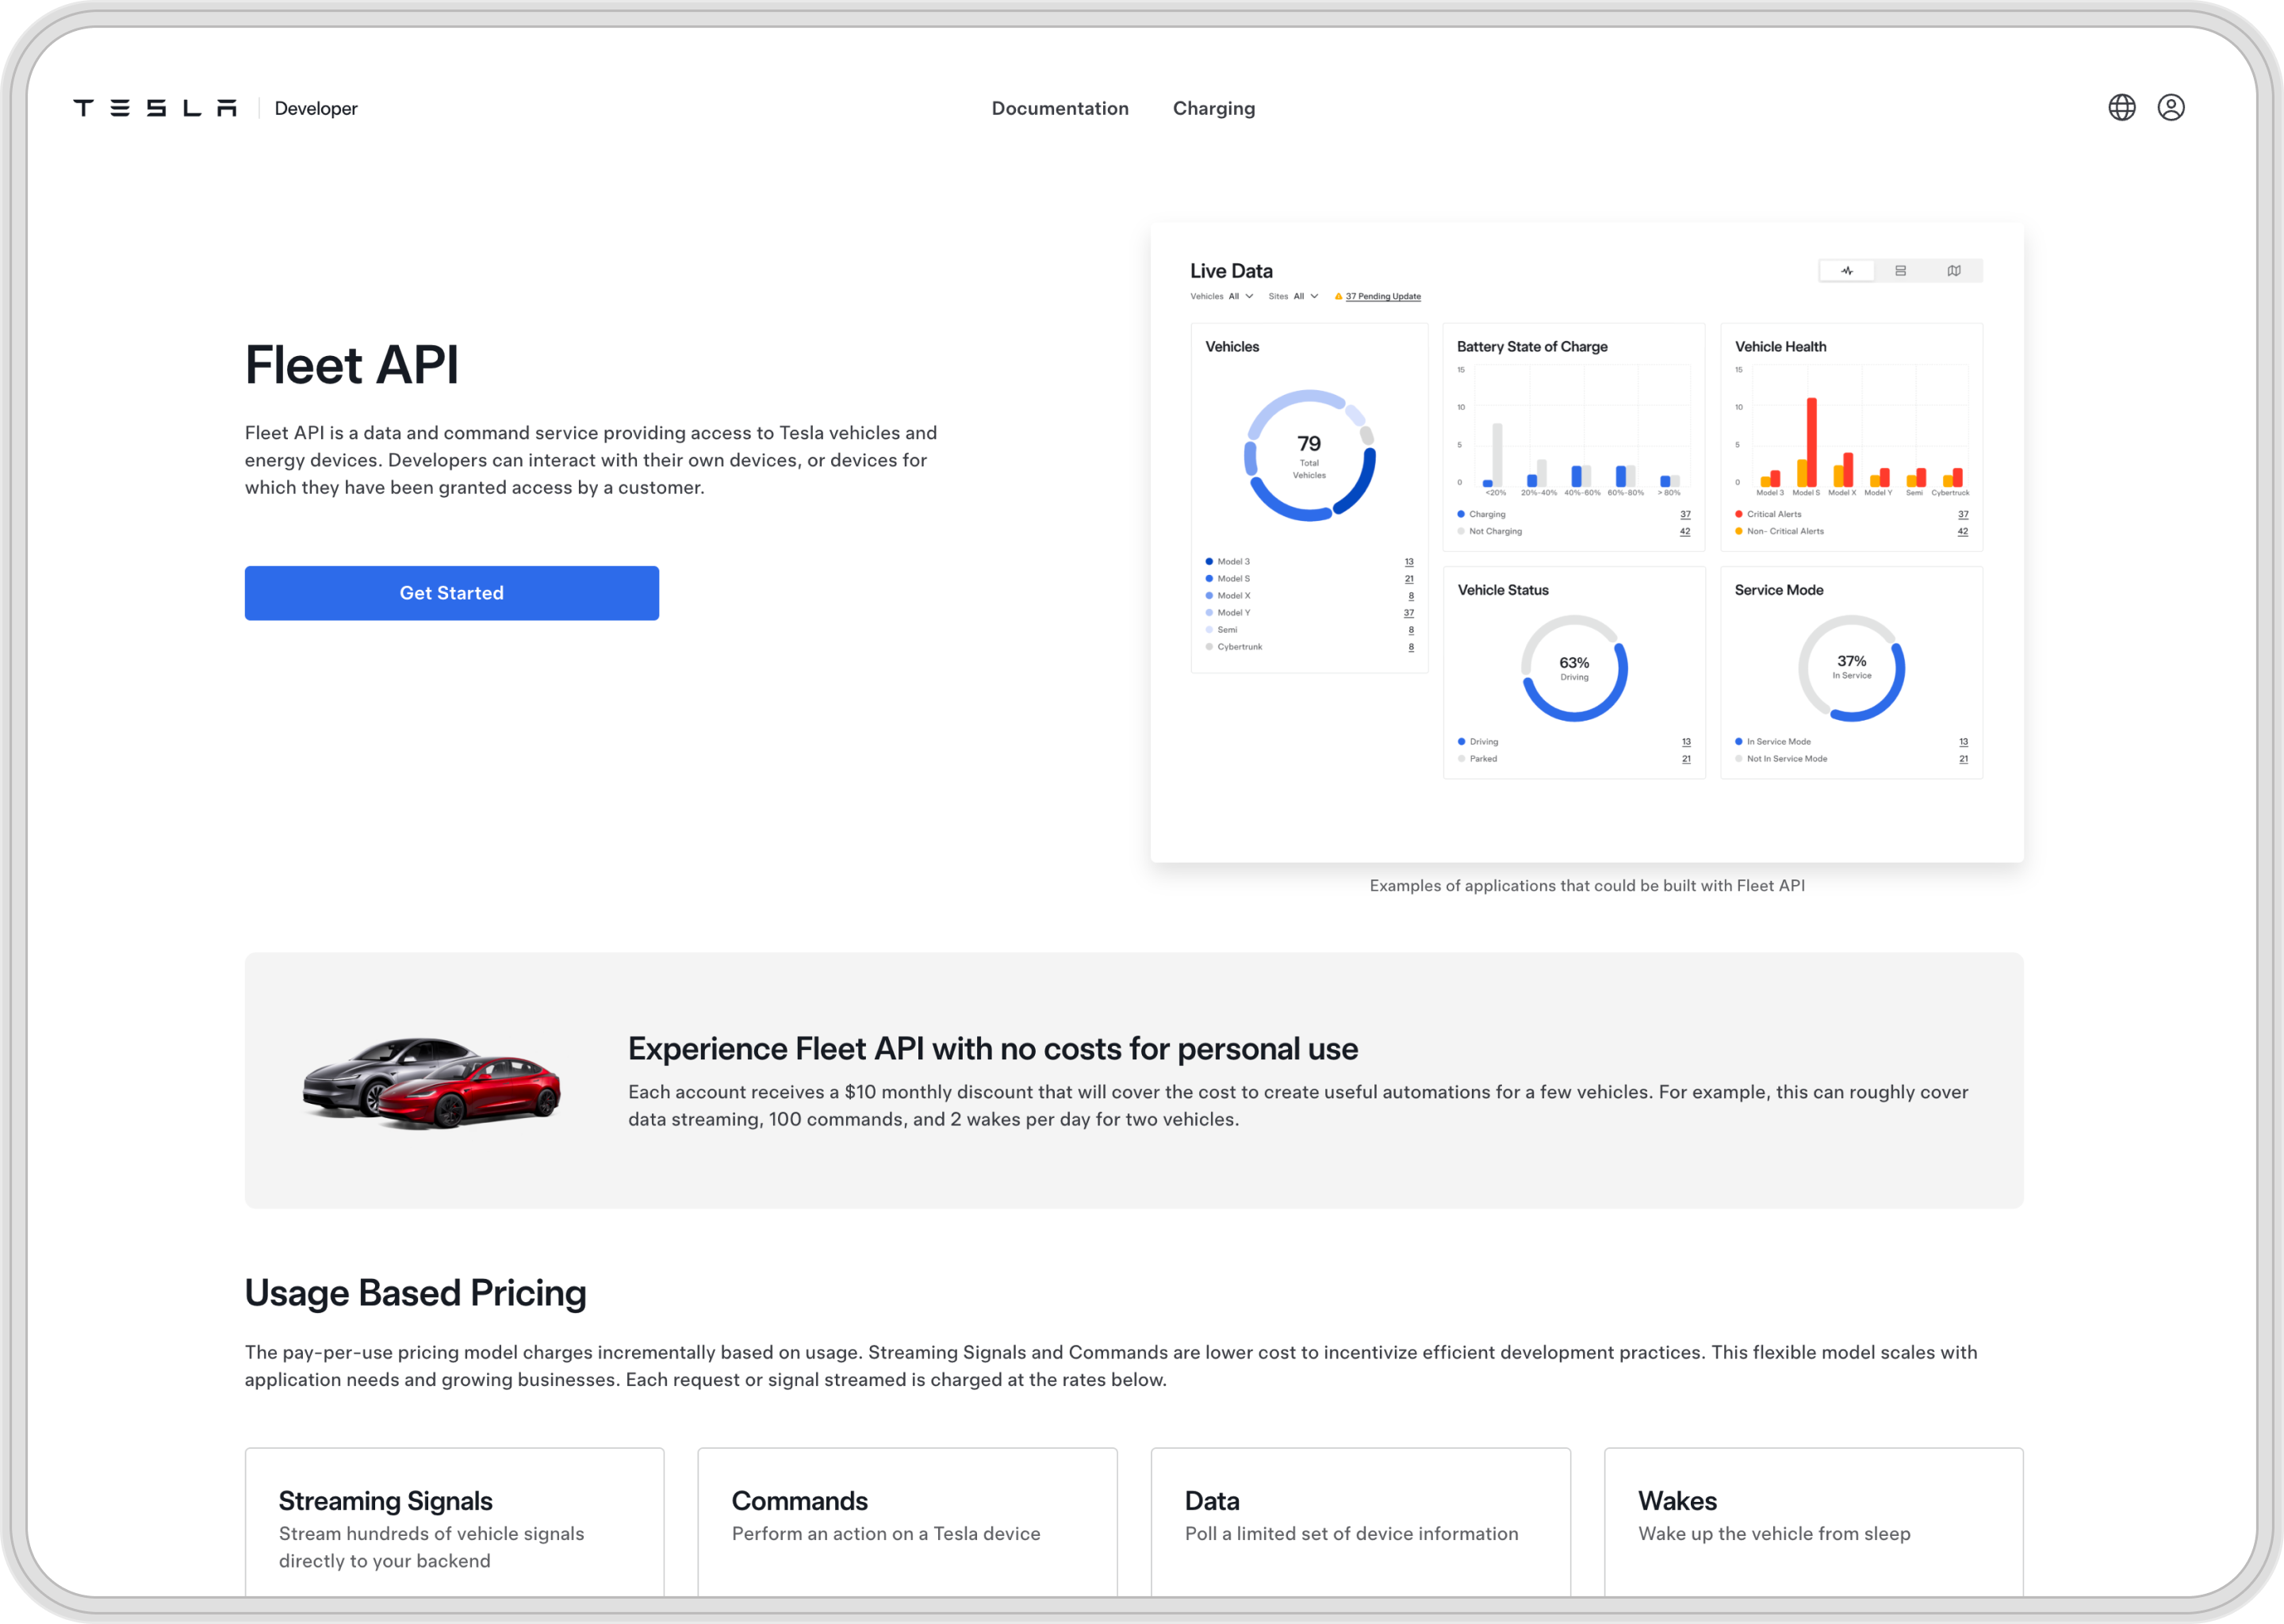2284x1624 pixels.
Task: Click the Driving count 13
Action: click(1686, 742)
